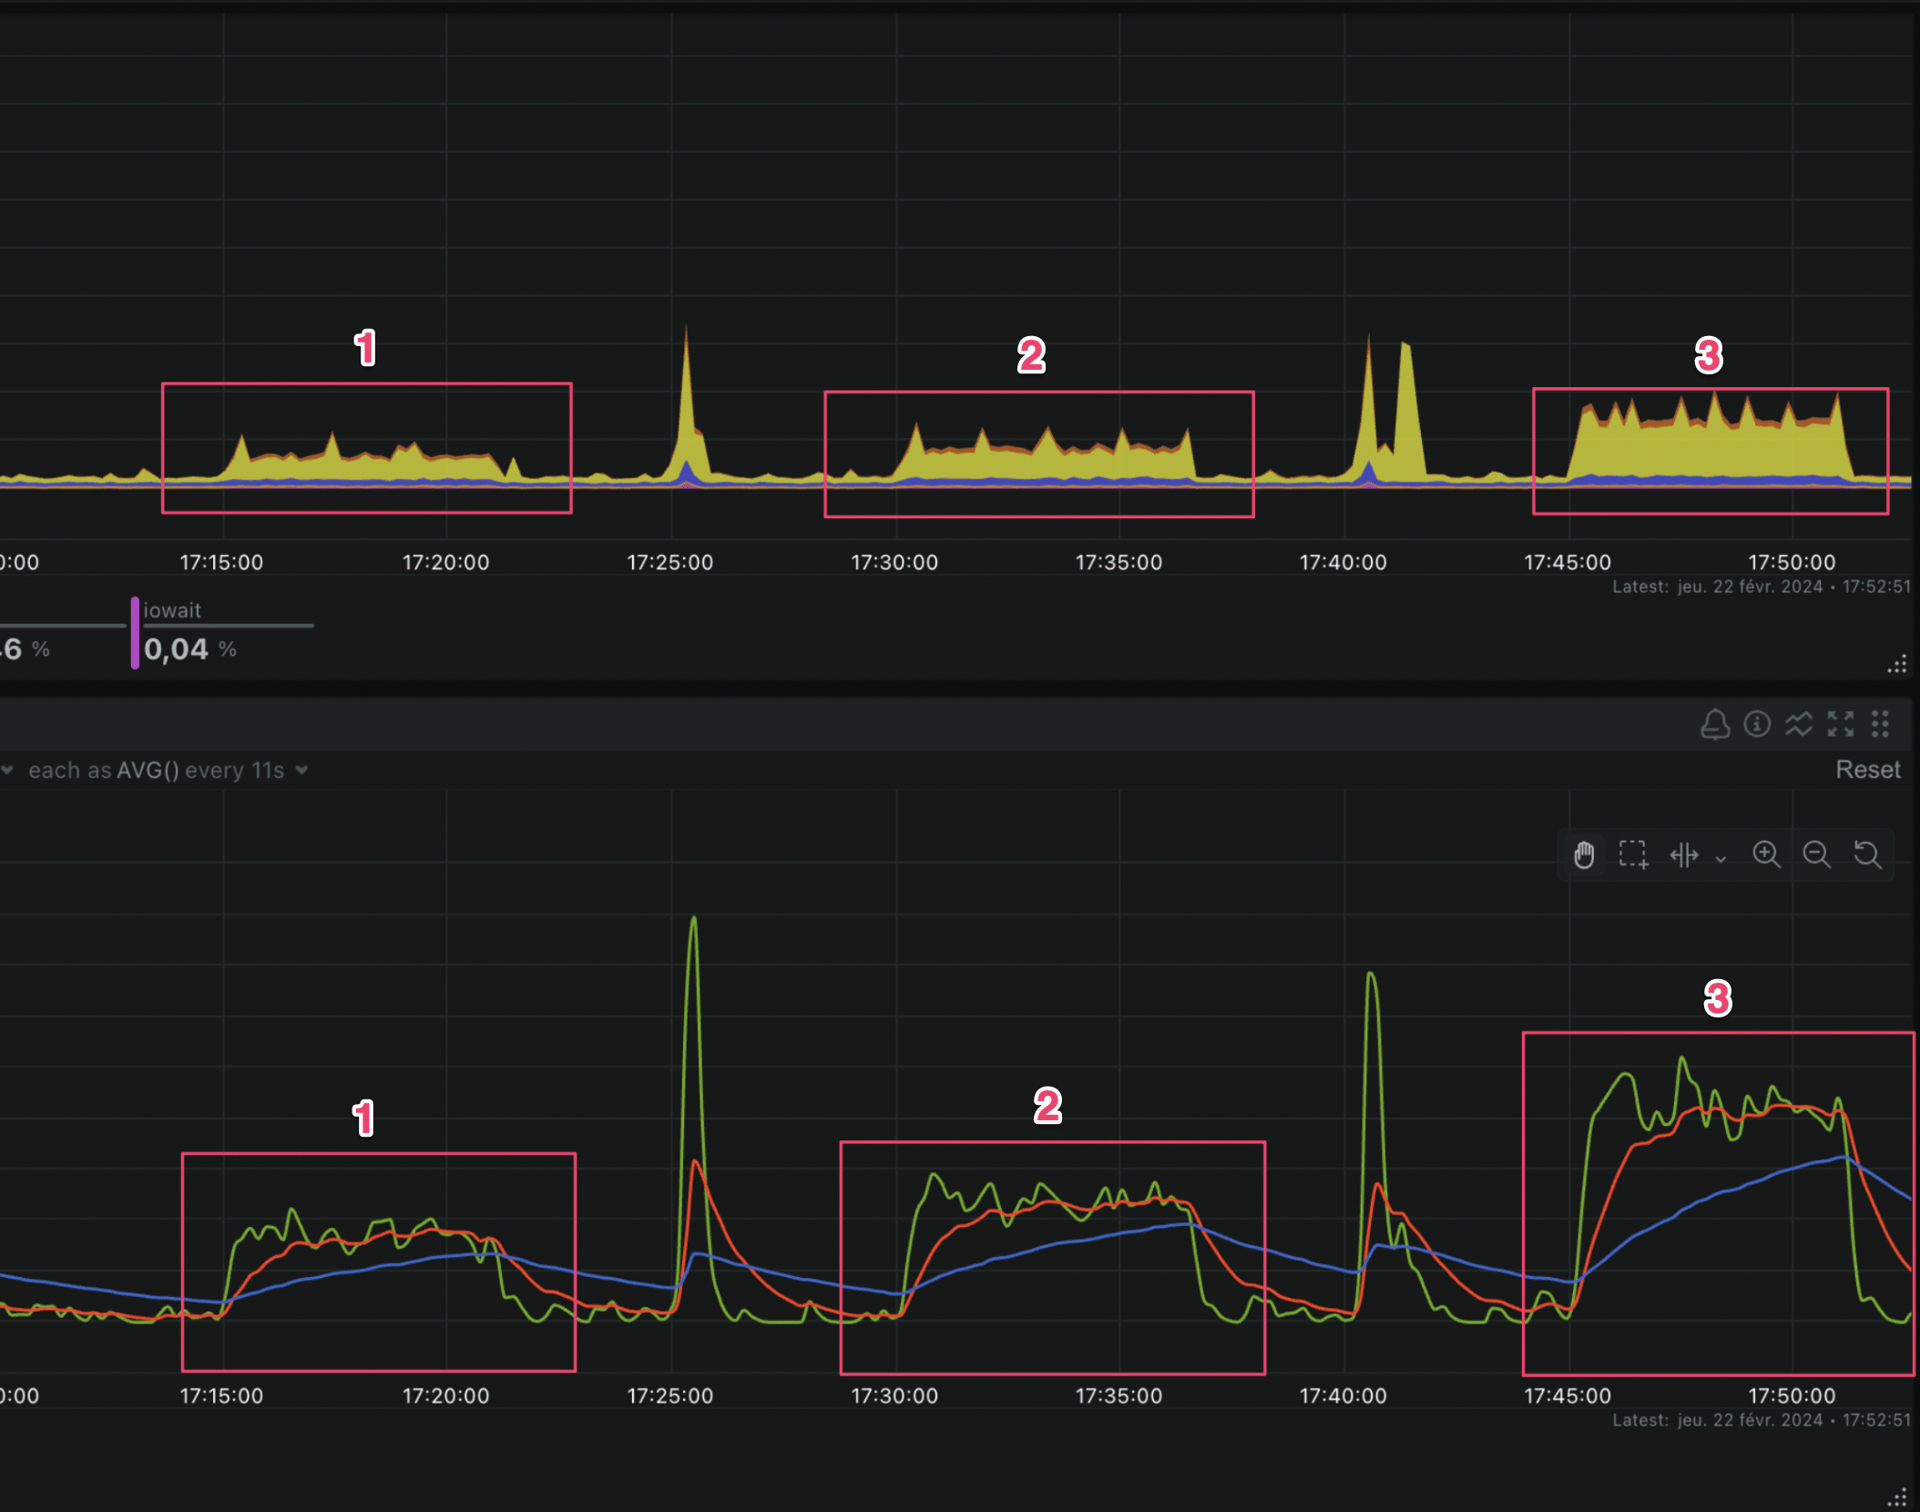This screenshot has width=1920, height=1512.
Task: Select the pan hand tool
Action: (x=1584, y=855)
